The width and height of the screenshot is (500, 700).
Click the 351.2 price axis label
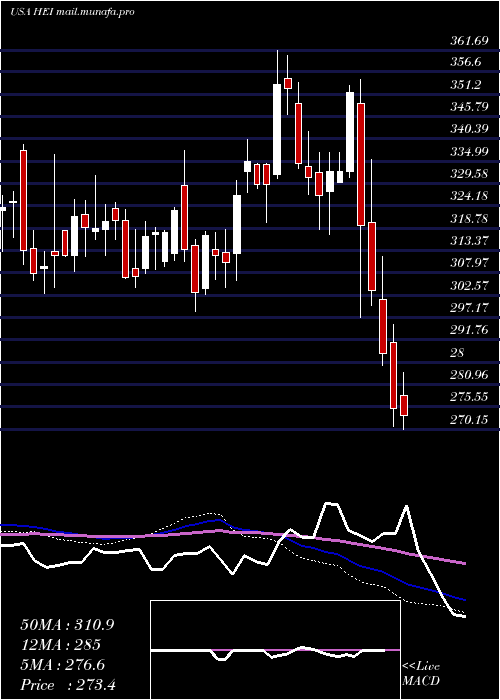(x=465, y=85)
